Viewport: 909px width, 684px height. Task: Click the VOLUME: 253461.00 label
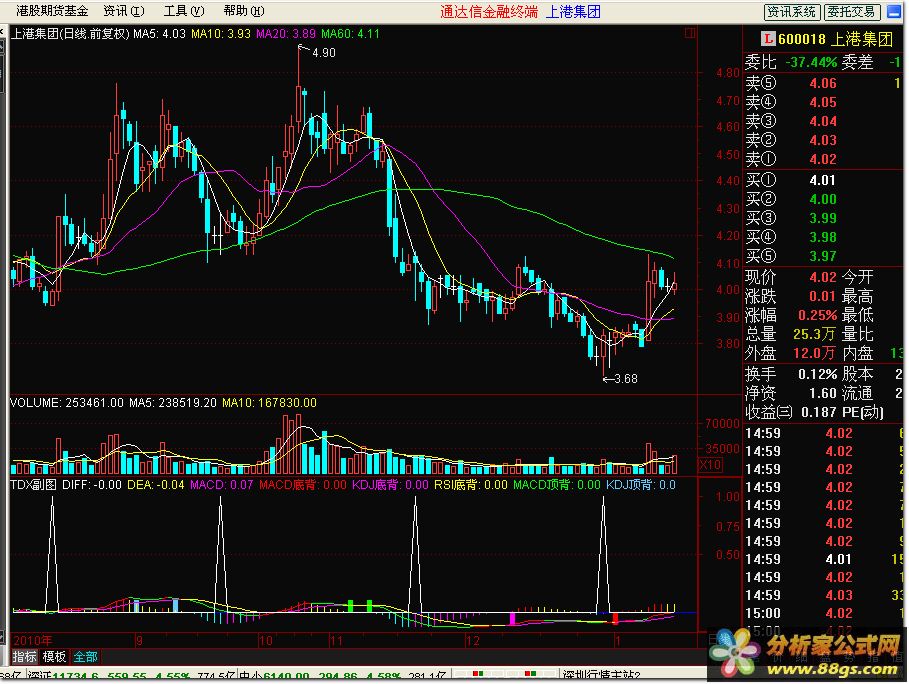click(x=67, y=402)
